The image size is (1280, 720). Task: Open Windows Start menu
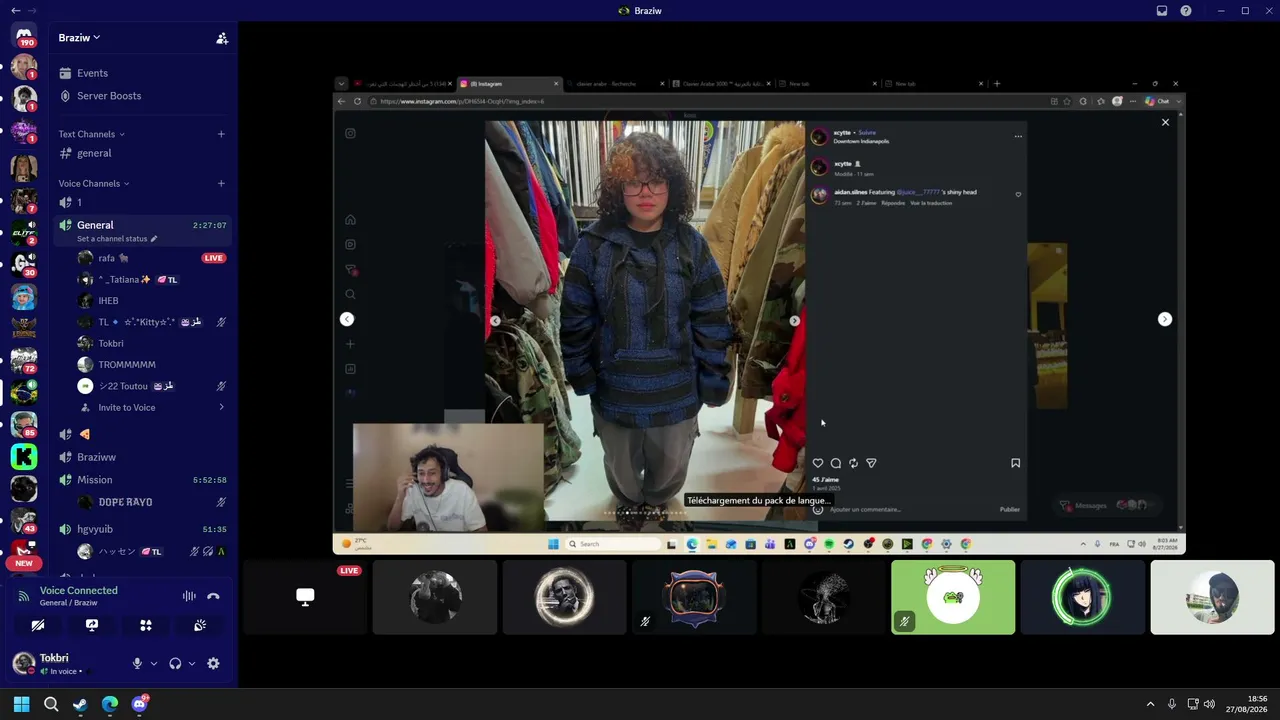21,704
